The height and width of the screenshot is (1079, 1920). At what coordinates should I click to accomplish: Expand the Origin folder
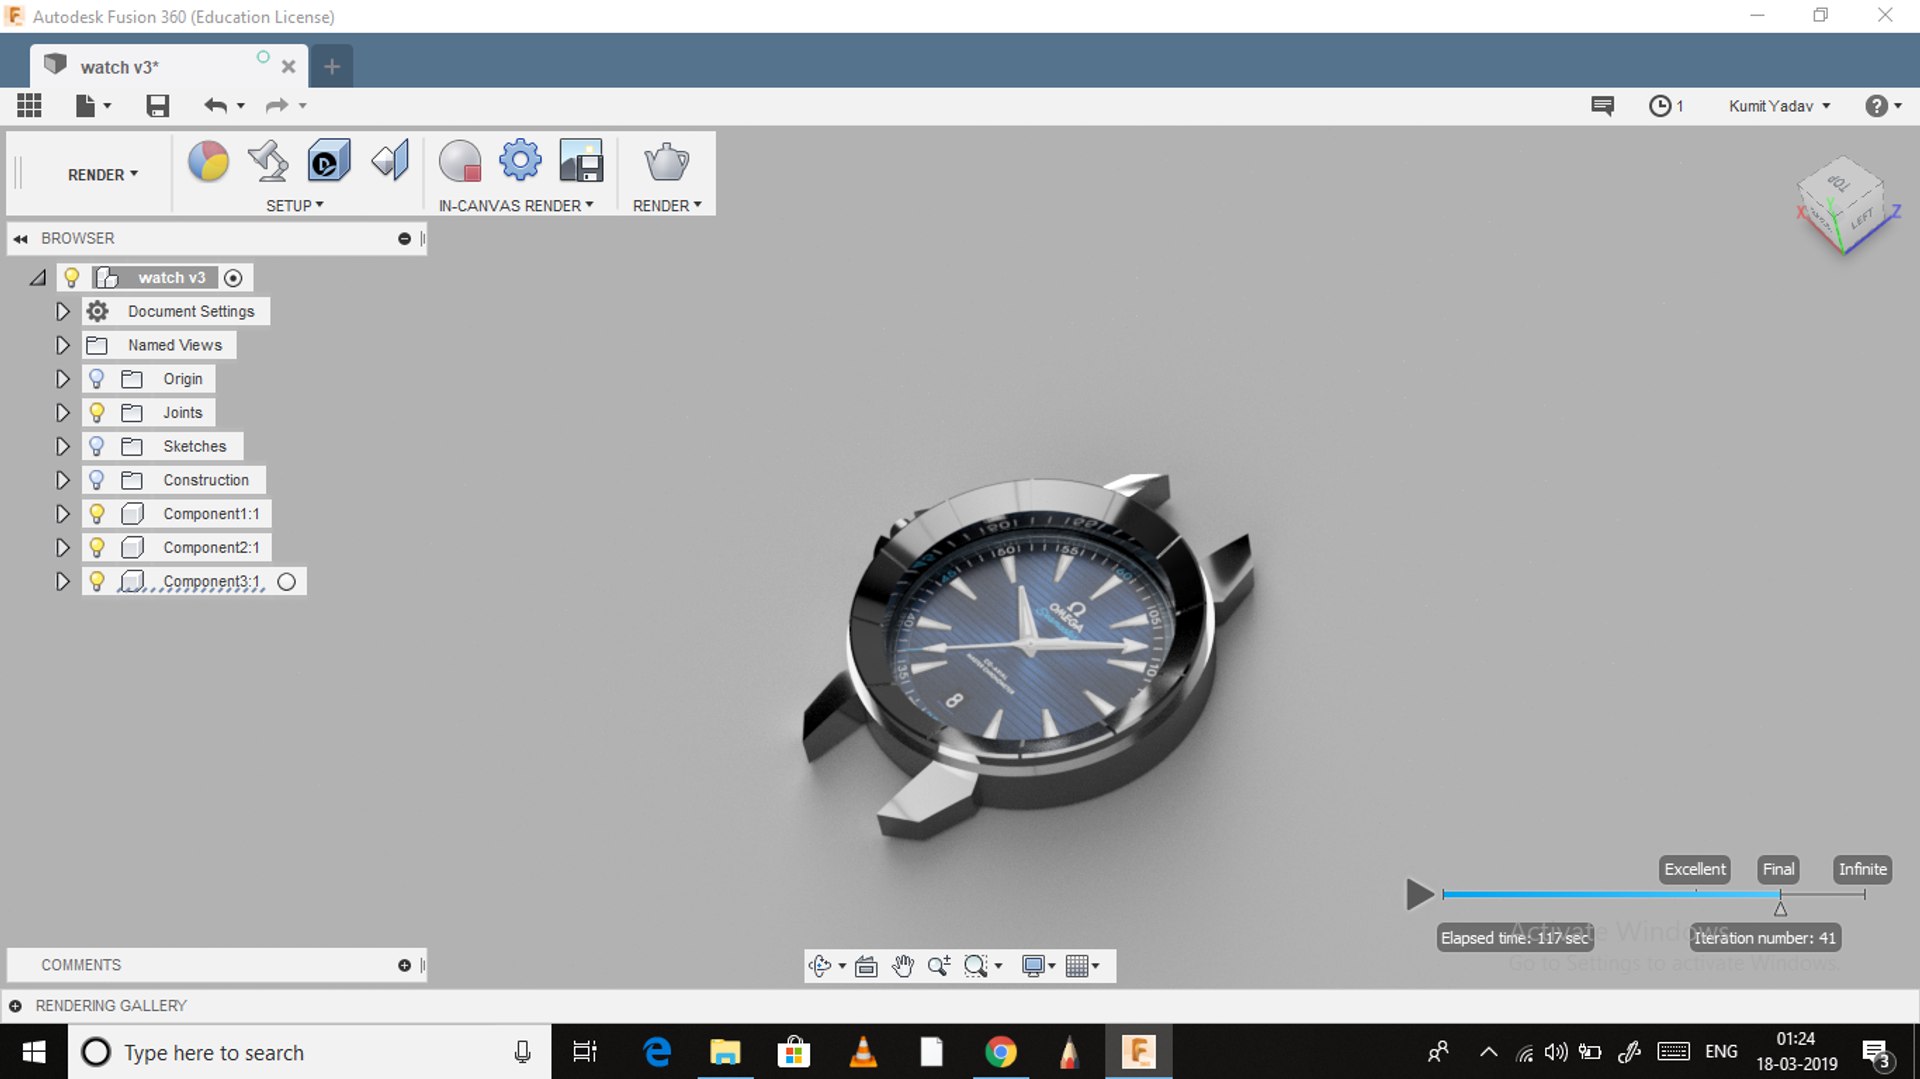(x=62, y=379)
